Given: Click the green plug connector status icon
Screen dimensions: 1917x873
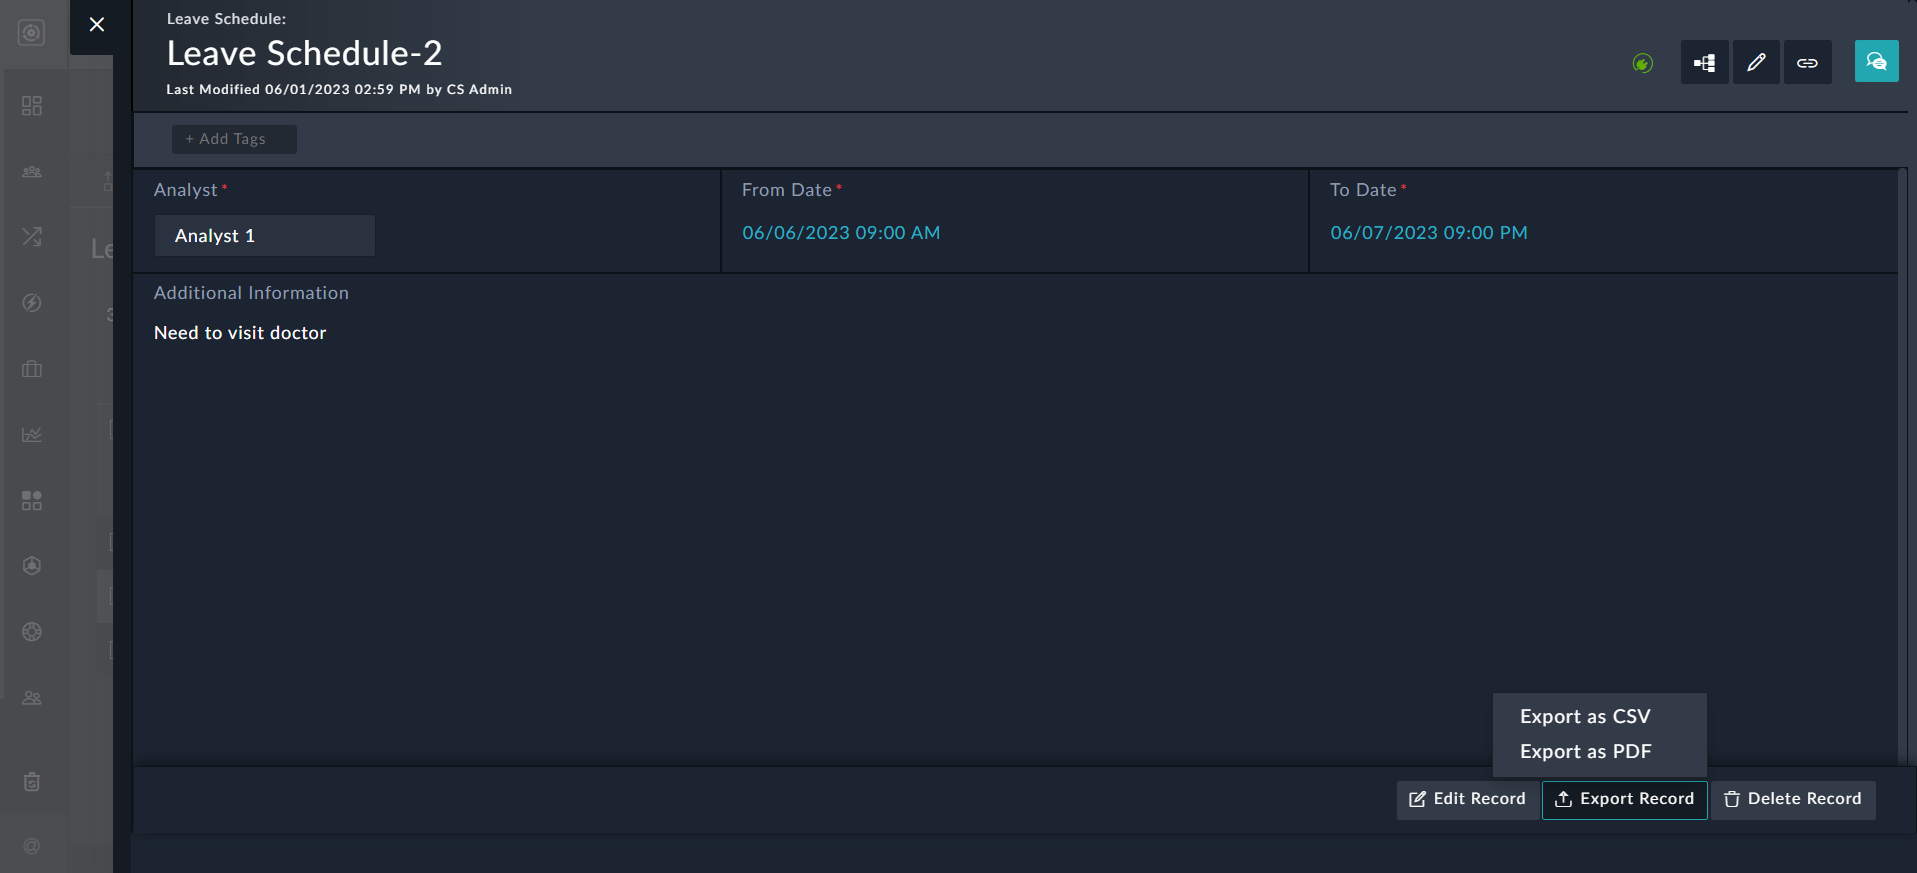Looking at the screenshot, I should coord(1642,63).
